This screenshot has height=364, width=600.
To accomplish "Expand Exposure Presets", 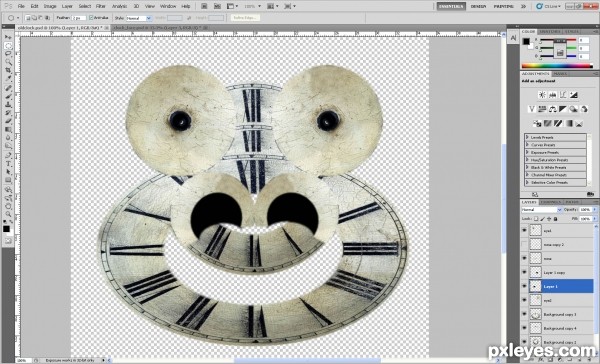I will click(x=527, y=152).
